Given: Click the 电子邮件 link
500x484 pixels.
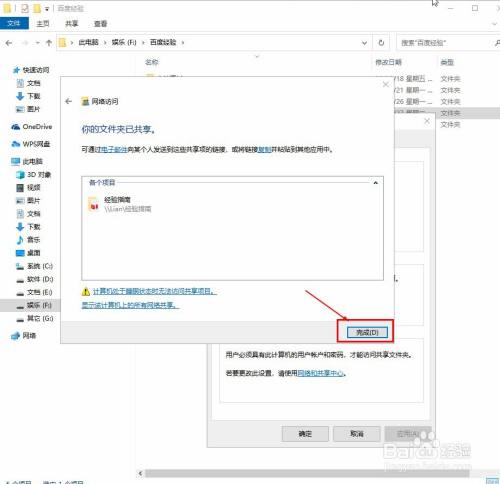Looking at the screenshot, I should click(114, 150).
